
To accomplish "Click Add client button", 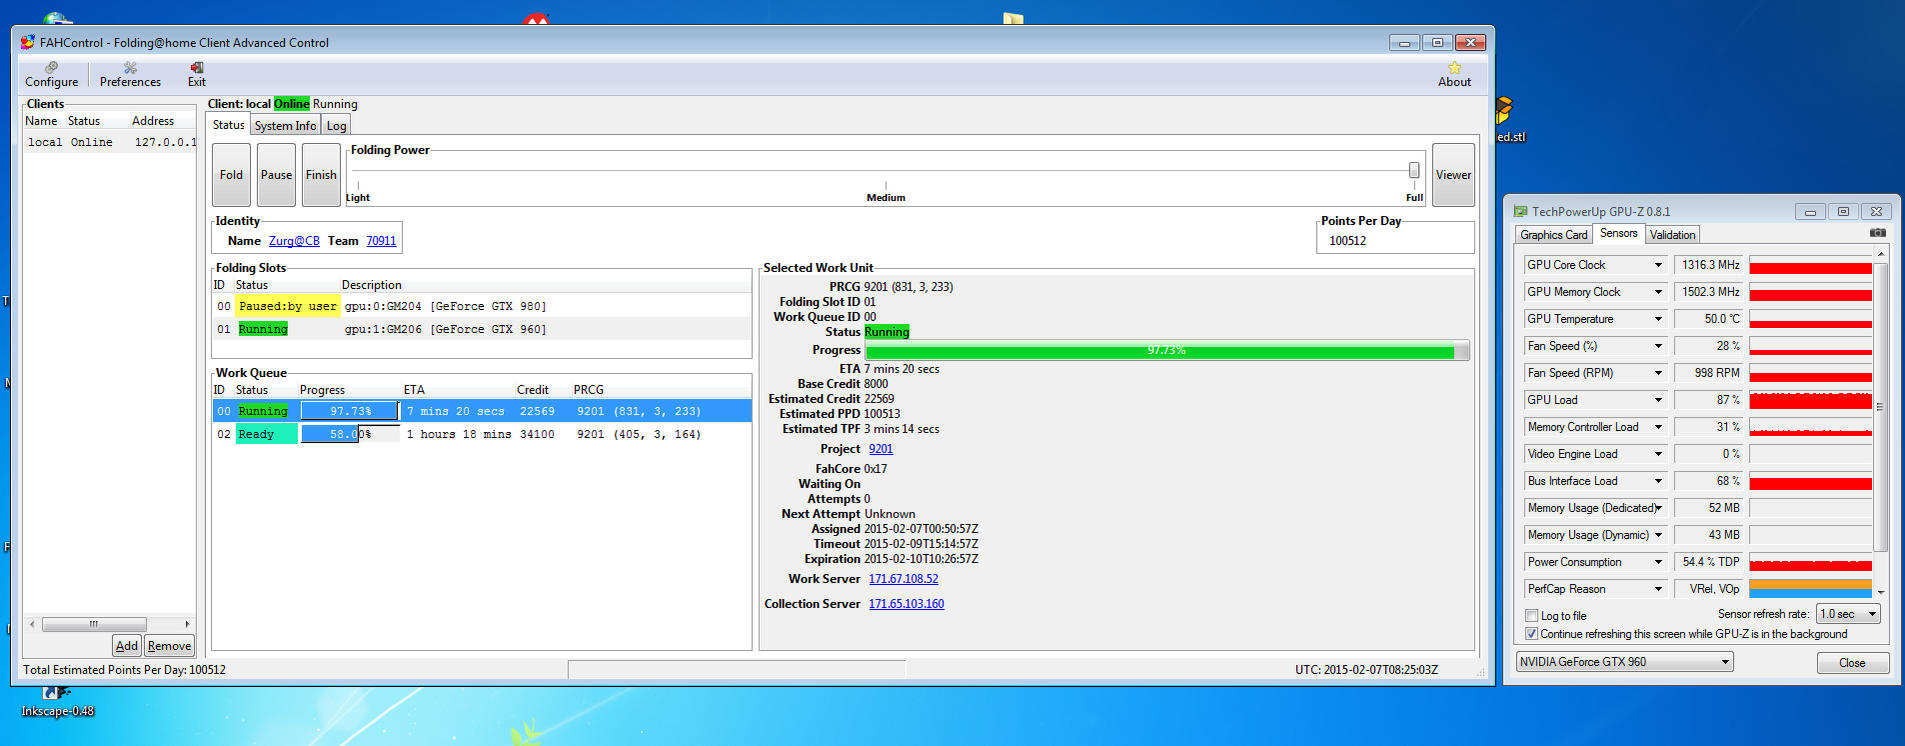I will 127,646.
